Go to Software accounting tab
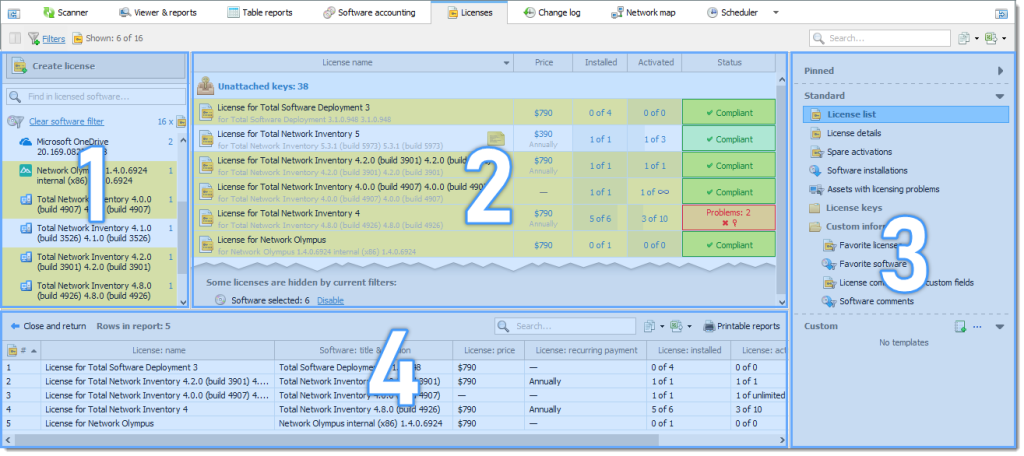This screenshot has width=1024, height=456. coord(369,12)
